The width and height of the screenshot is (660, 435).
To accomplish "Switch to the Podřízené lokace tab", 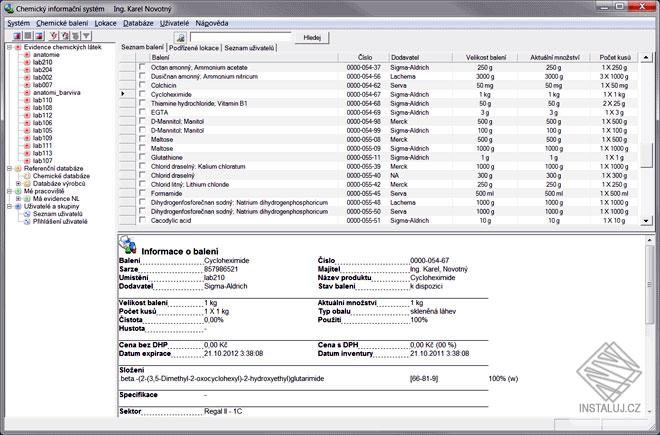I will pyautogui.click(x=194, y=47).
